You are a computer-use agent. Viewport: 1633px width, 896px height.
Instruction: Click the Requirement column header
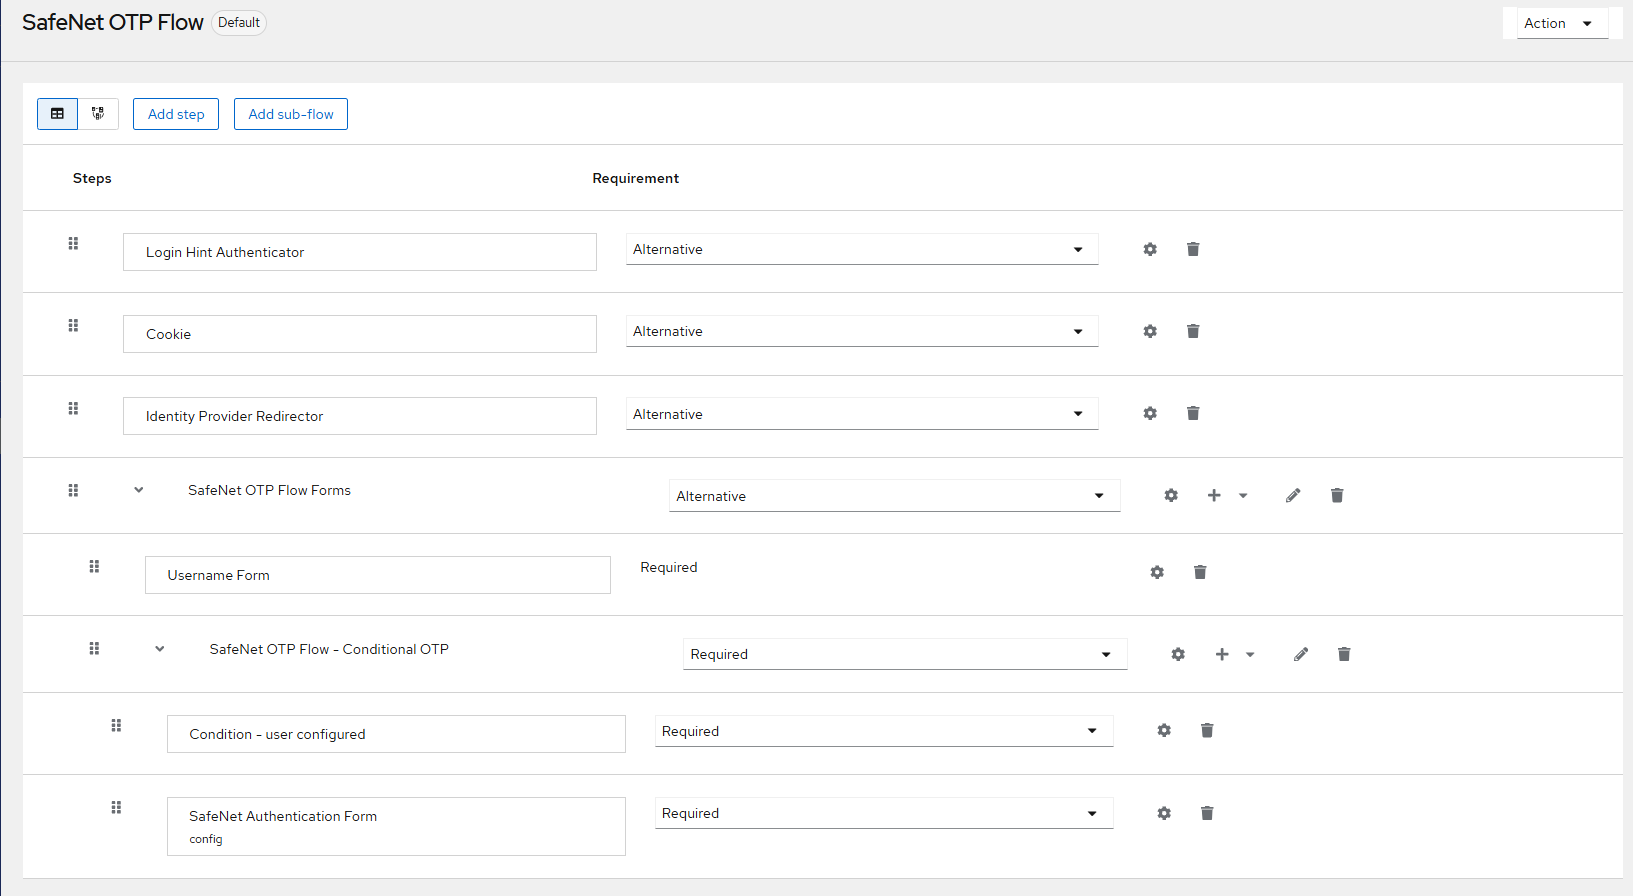pyautogui.click(x=635, y=178)
